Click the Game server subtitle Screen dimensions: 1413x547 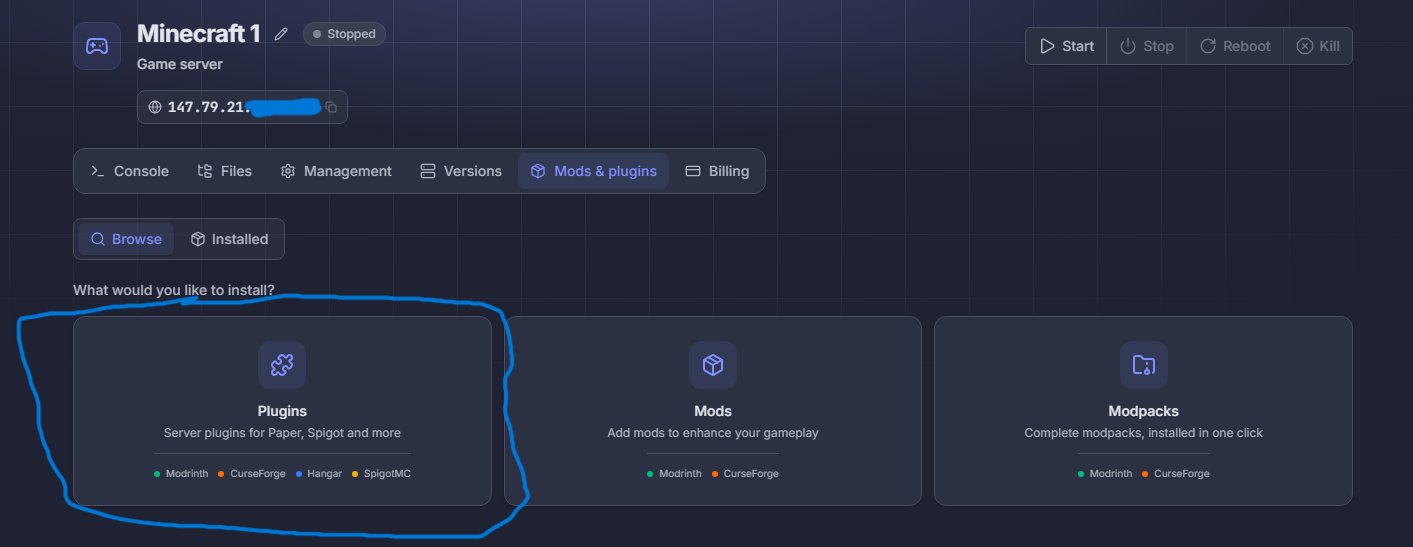180,64
